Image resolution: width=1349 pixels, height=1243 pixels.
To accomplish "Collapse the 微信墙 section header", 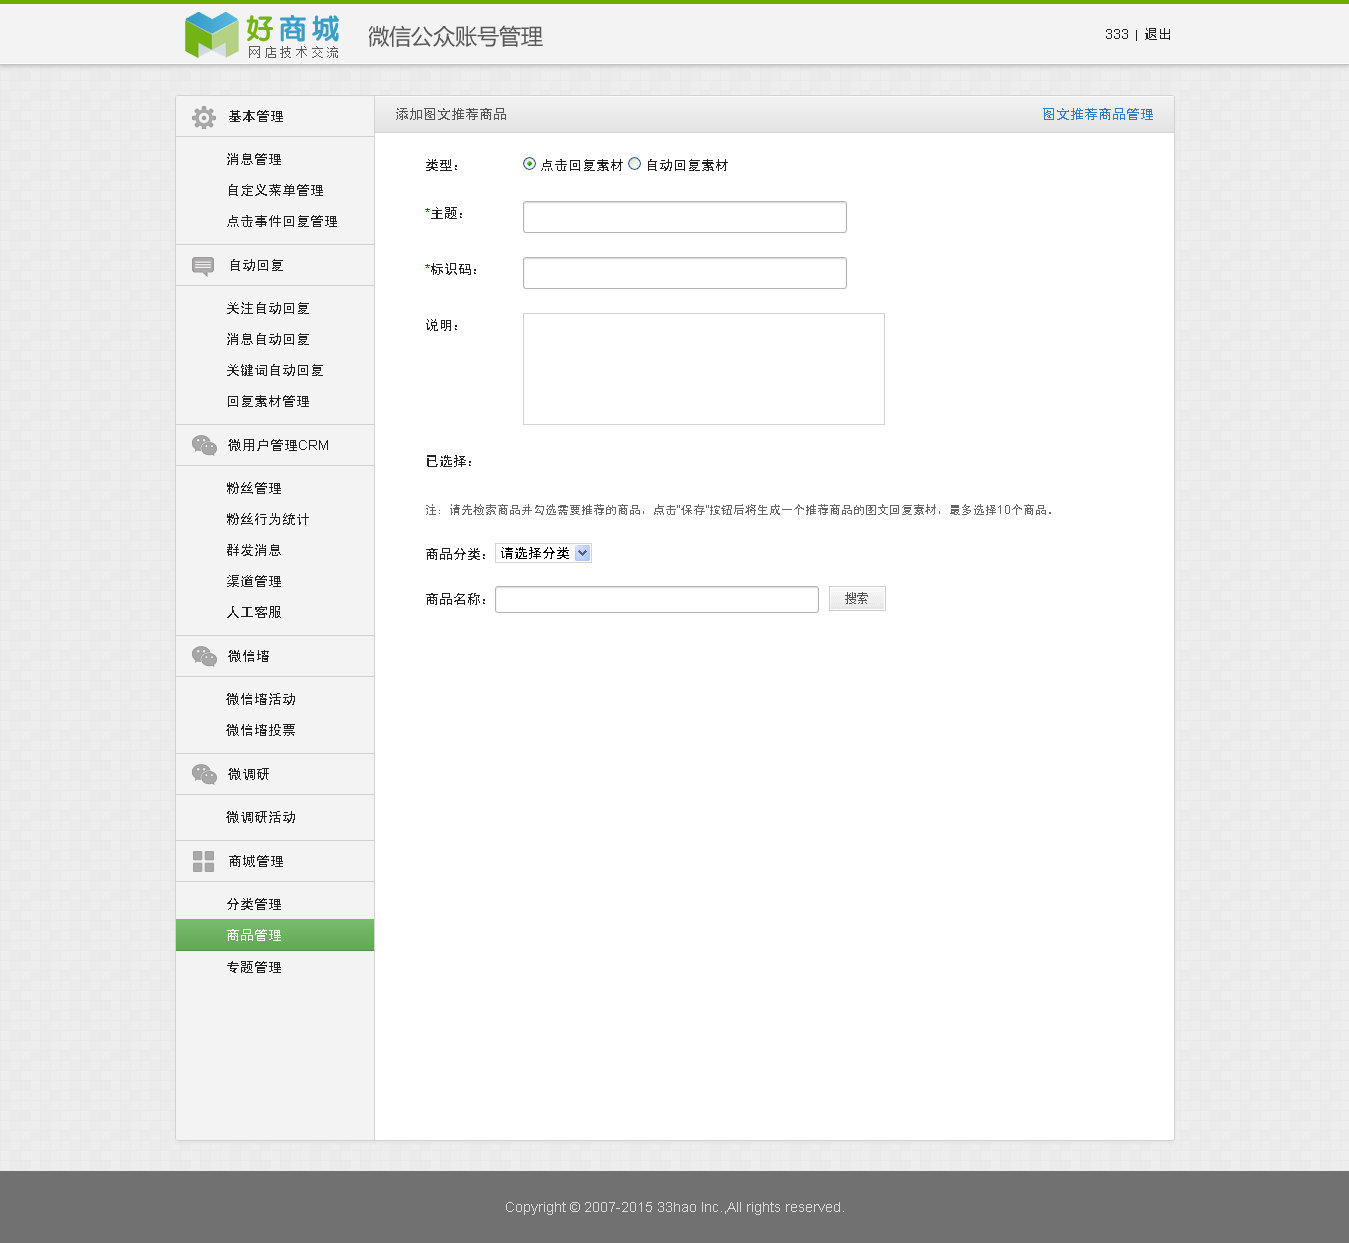I will (275, 656).
